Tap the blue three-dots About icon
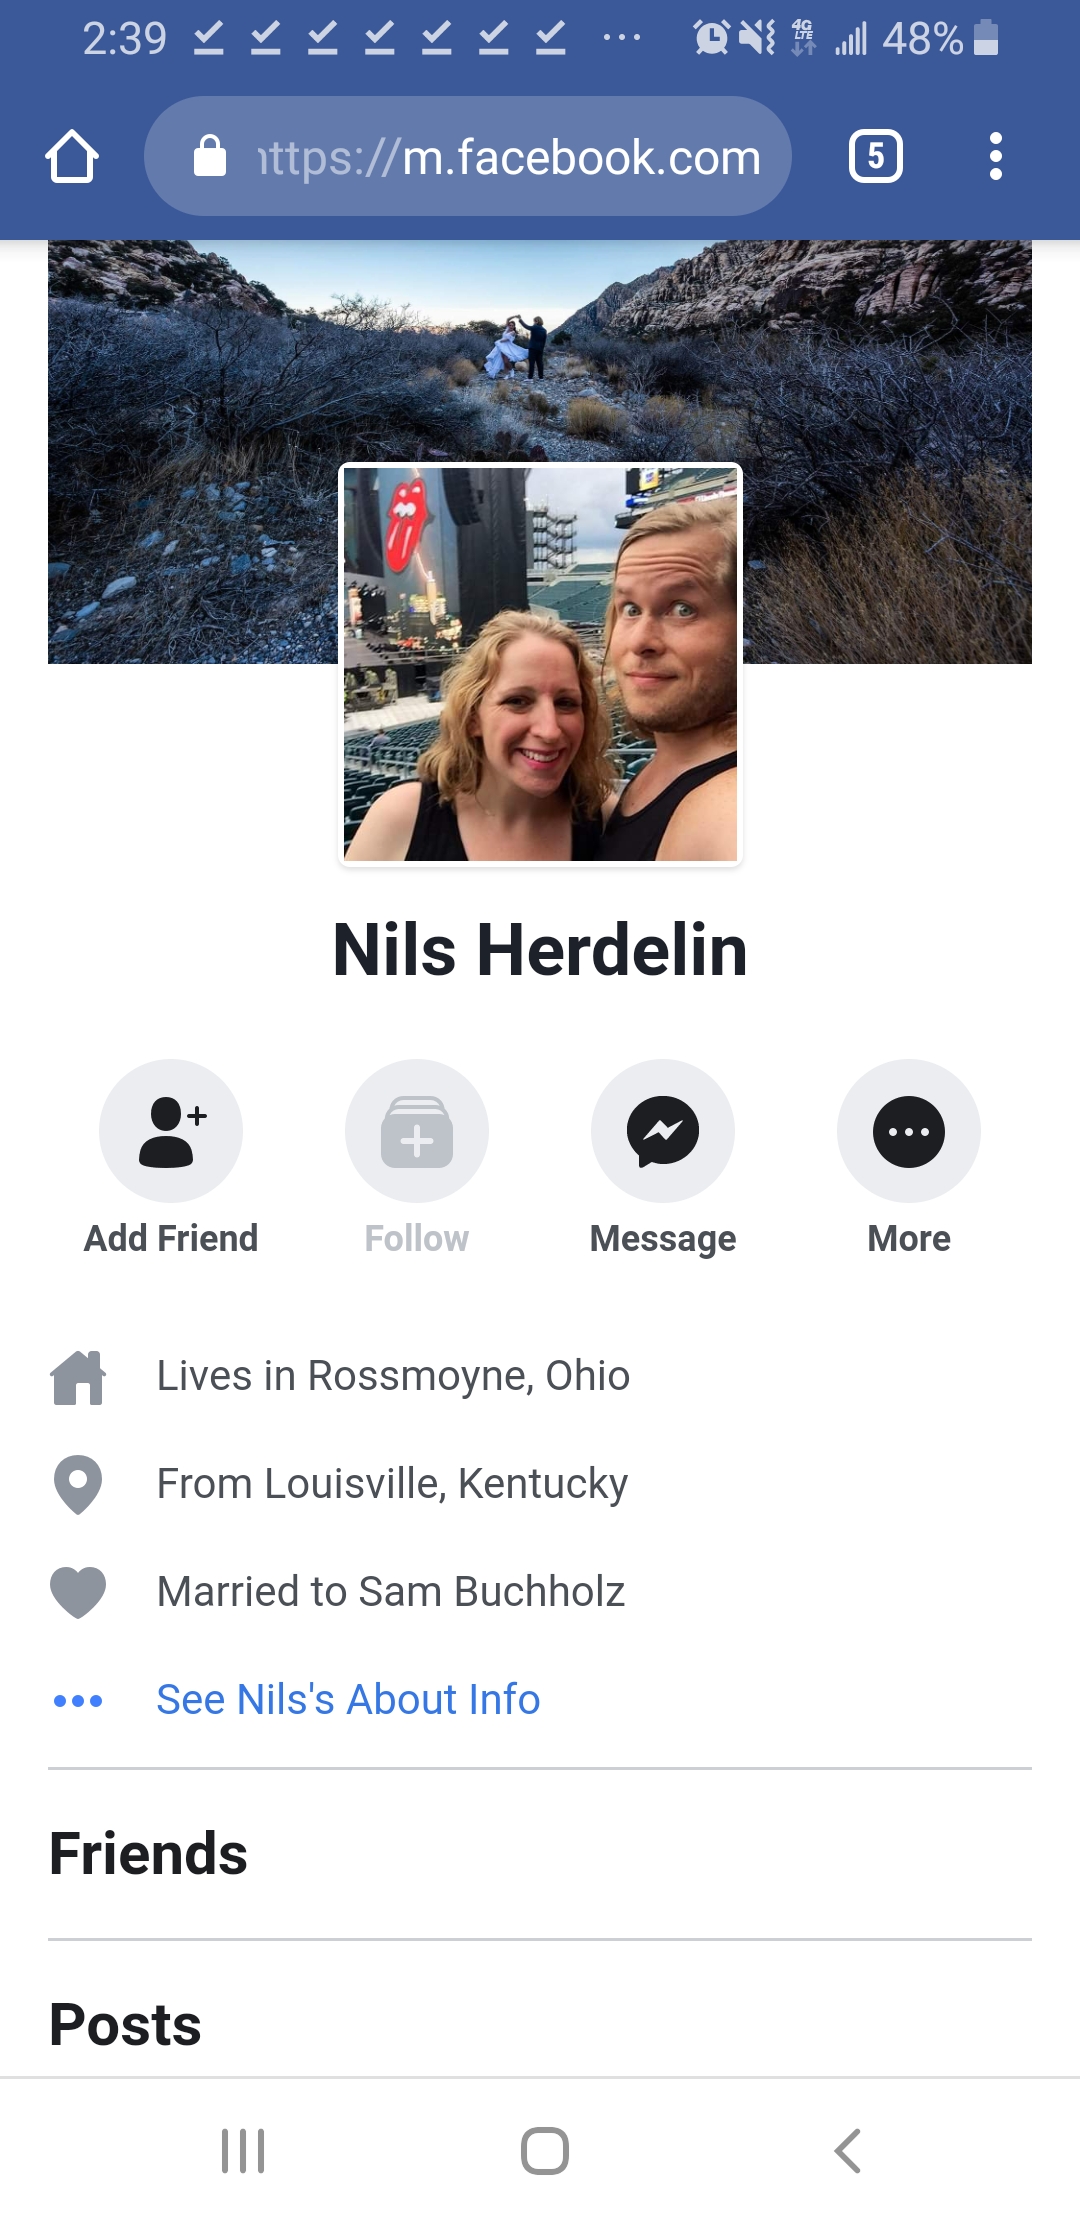This screenshot has height=2220, width=1080. click(x=78, y=1700)
